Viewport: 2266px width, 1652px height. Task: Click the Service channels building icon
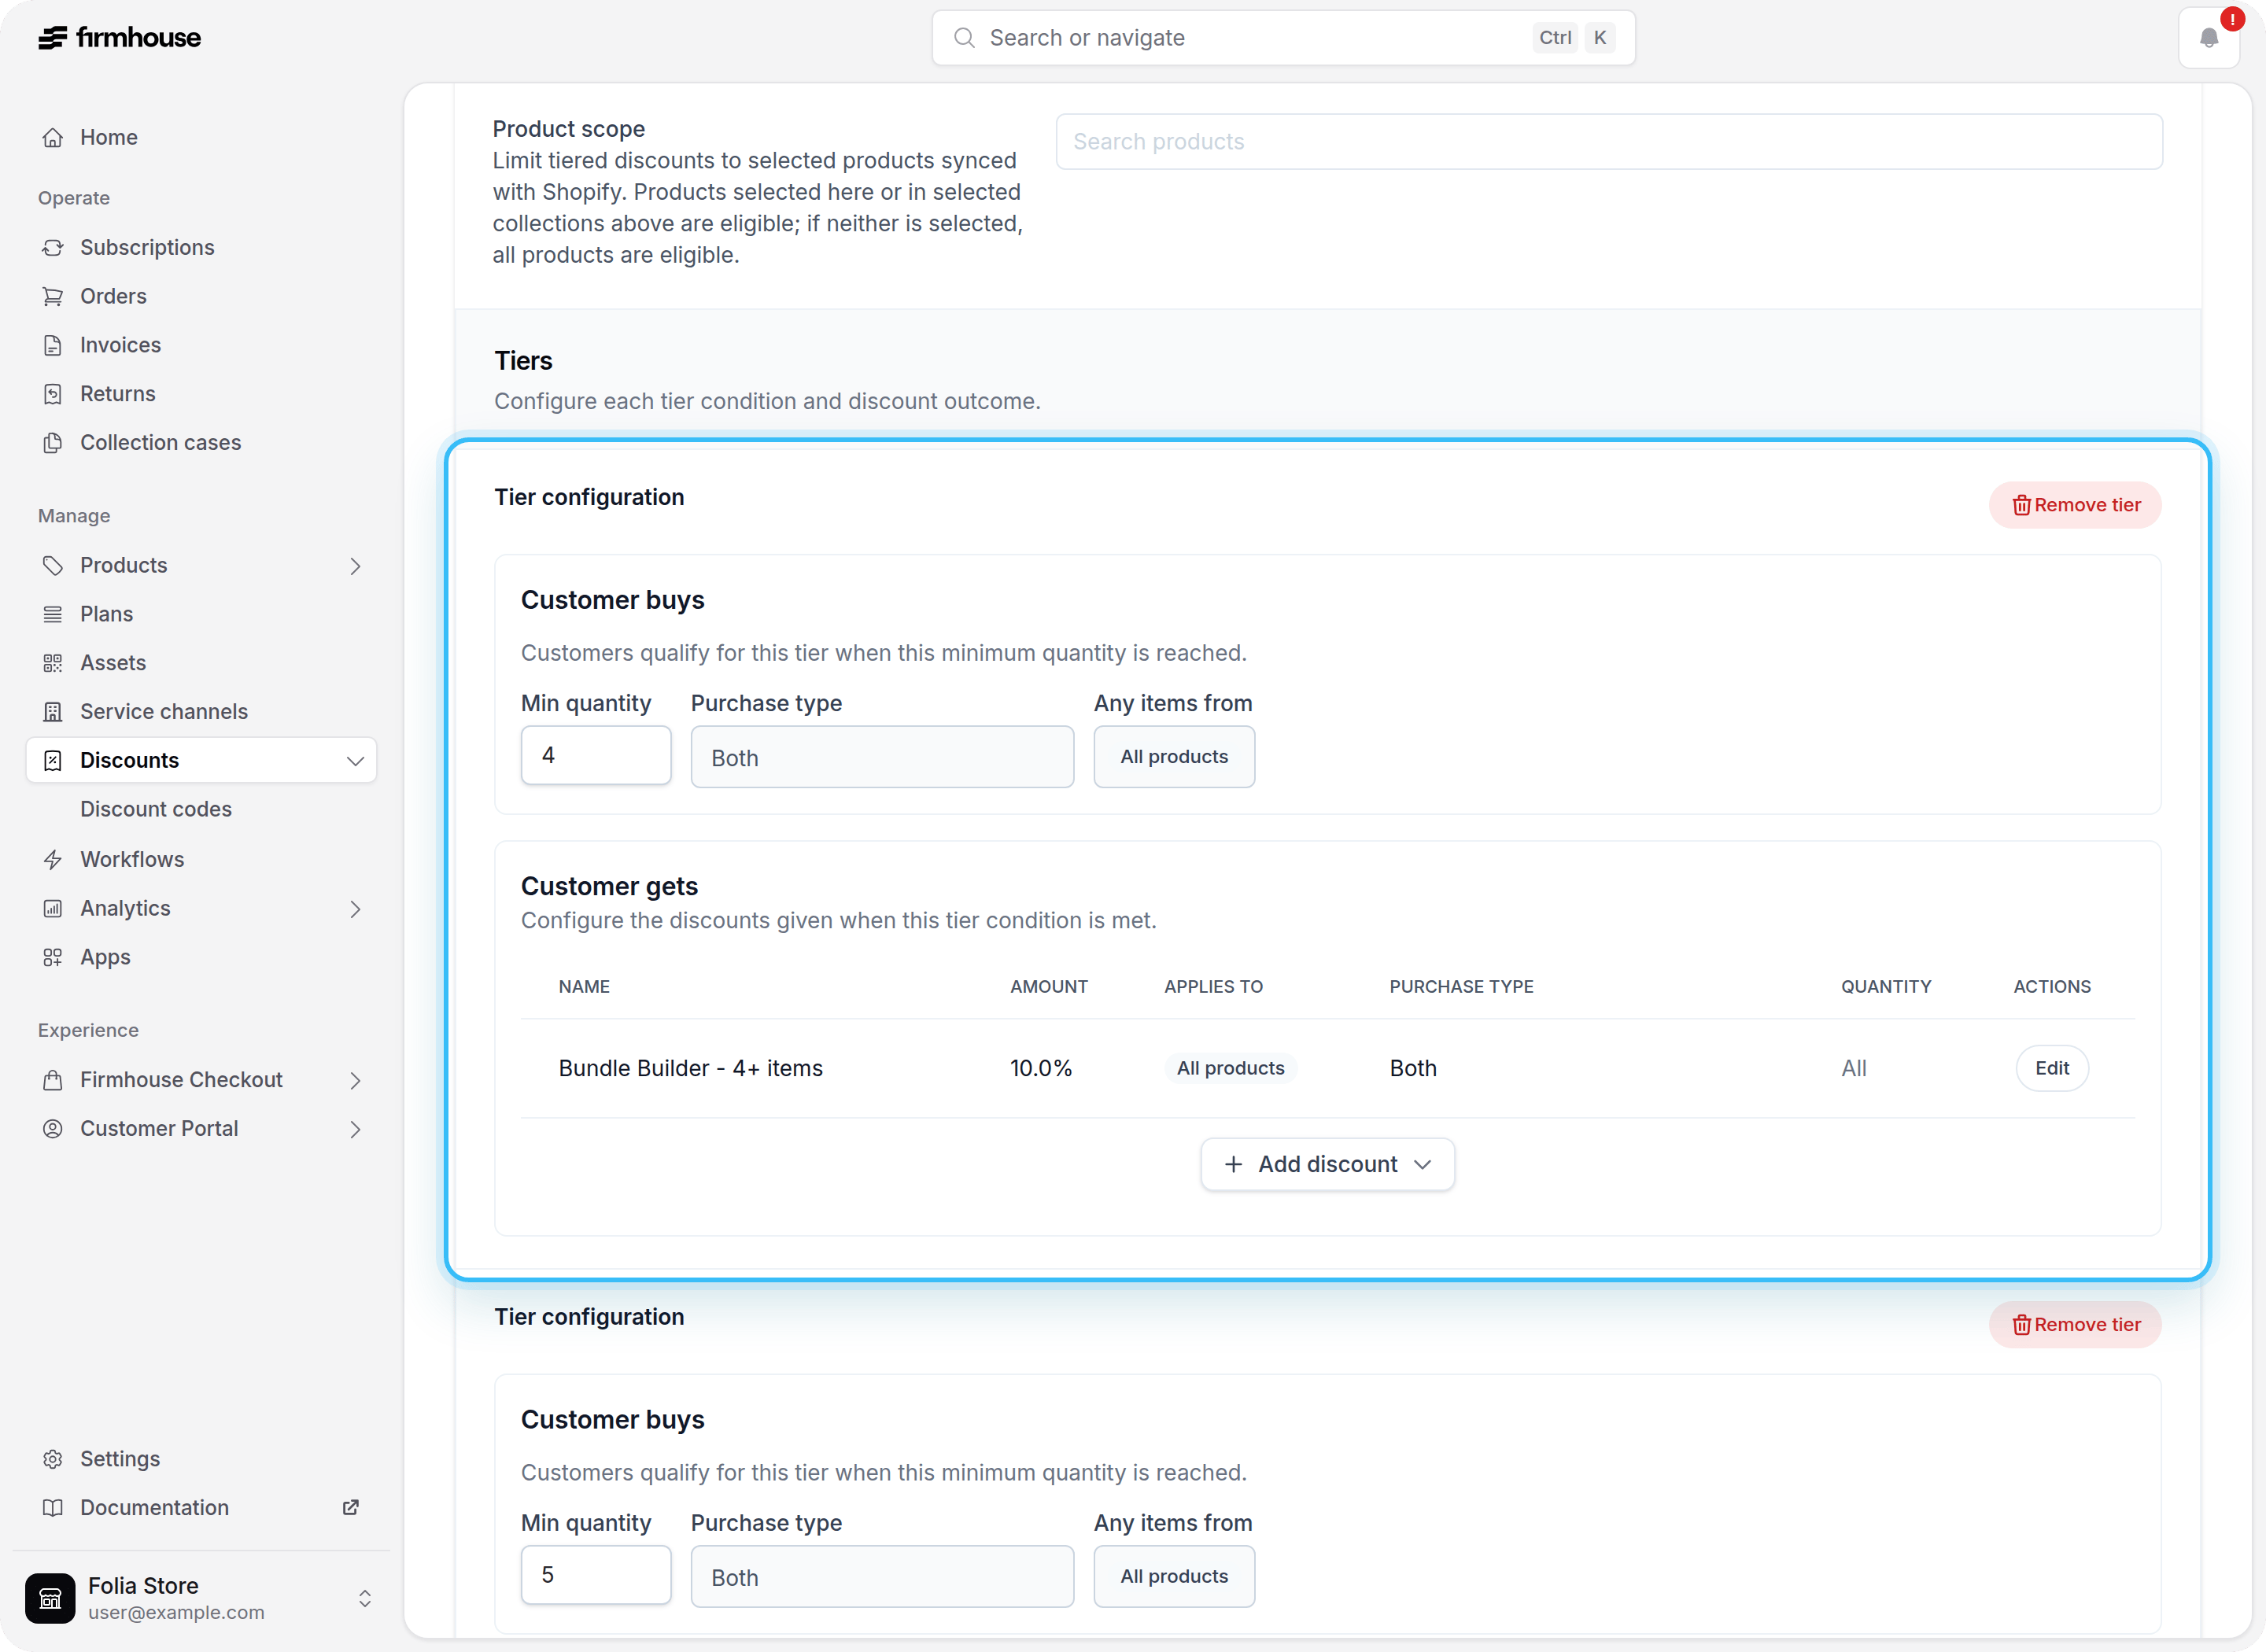point(53,712)
